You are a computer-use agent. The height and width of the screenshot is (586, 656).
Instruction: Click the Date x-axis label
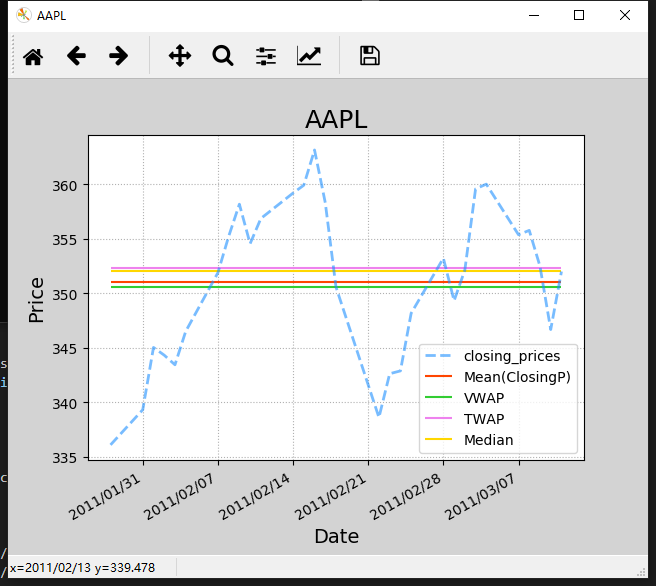pos(336,536)
